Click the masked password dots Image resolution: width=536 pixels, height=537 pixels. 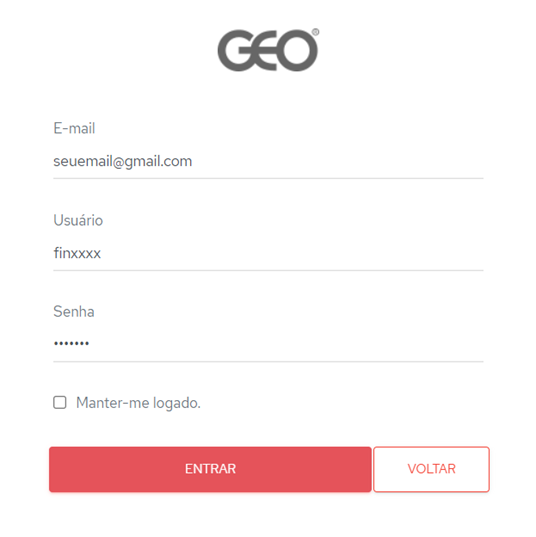(x=71, y=343)
